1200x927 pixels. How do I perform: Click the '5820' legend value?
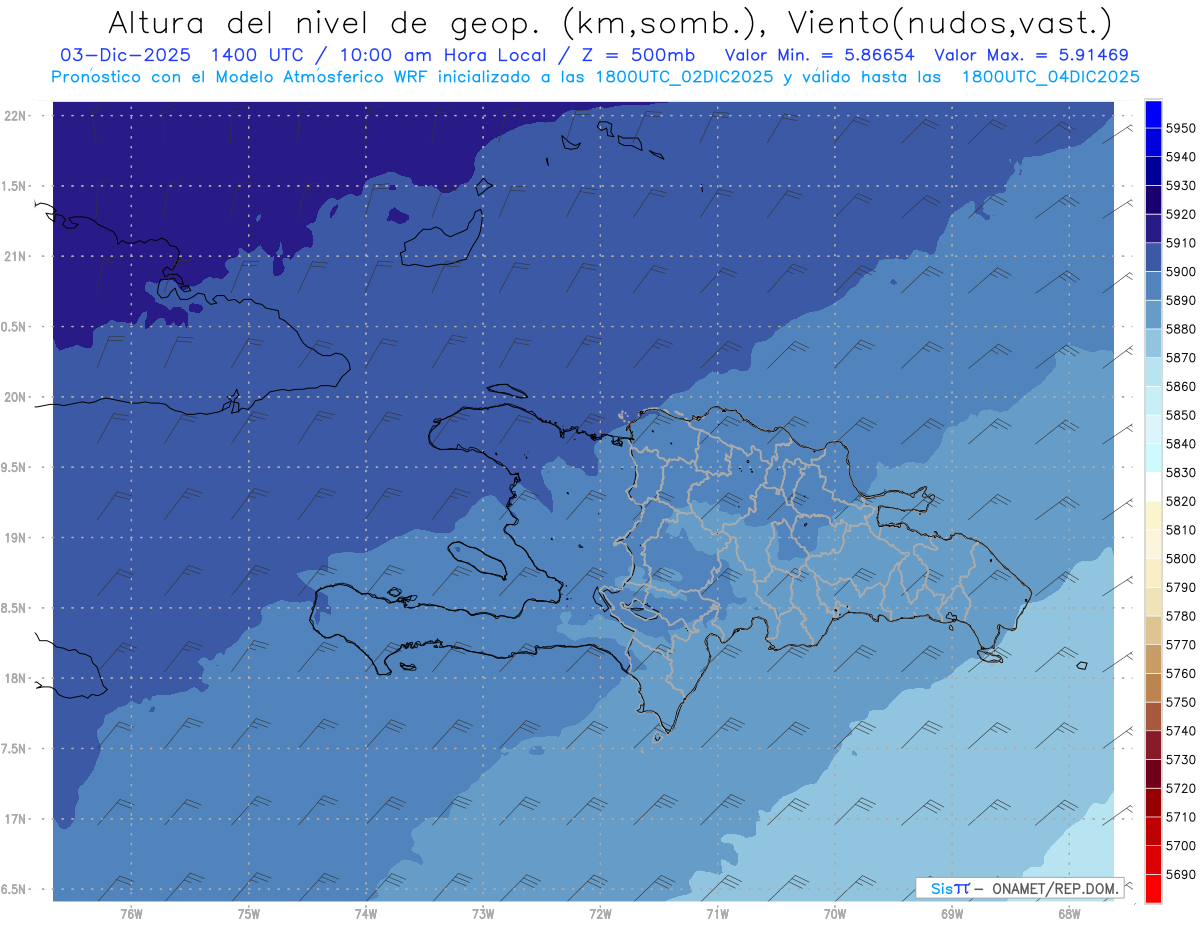tap(1180, 501)
